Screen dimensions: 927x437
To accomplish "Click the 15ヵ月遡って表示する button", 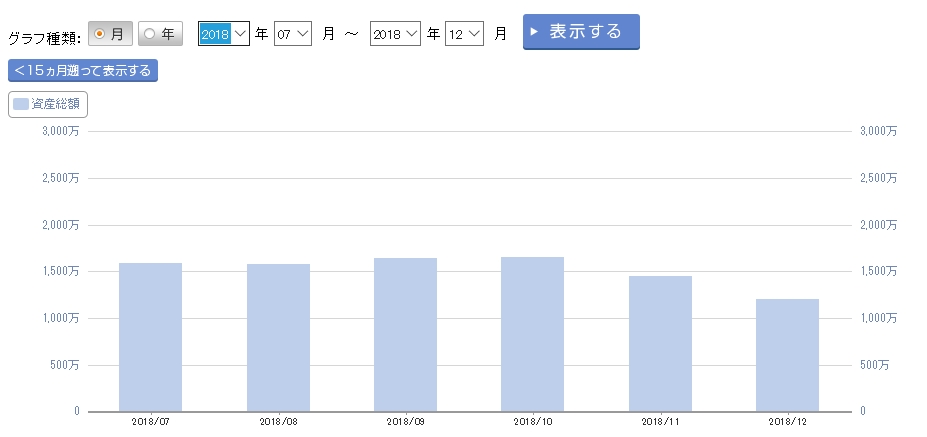I will click(83, 70).
